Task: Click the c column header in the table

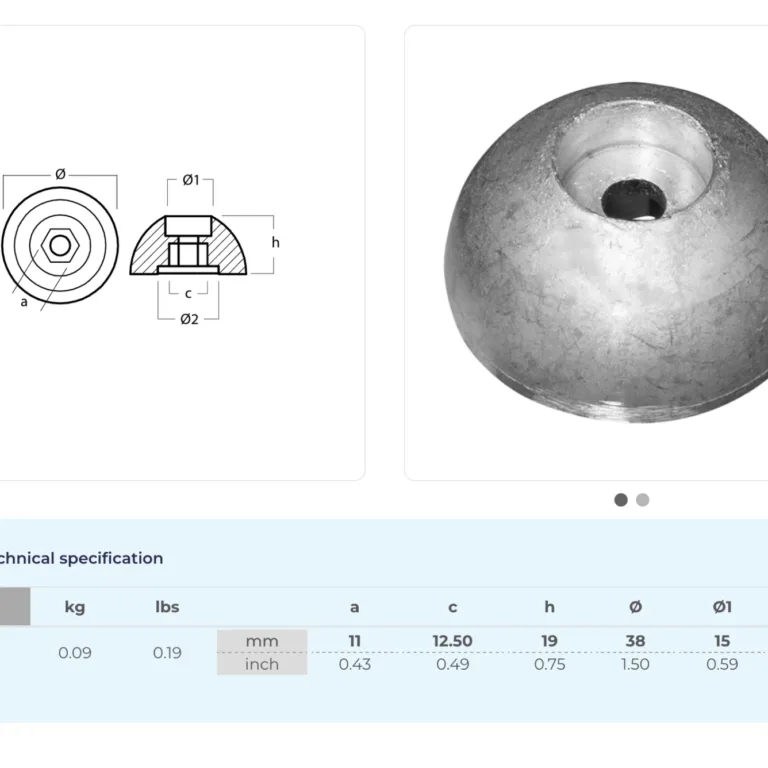Action: click(x=452, y=607)
